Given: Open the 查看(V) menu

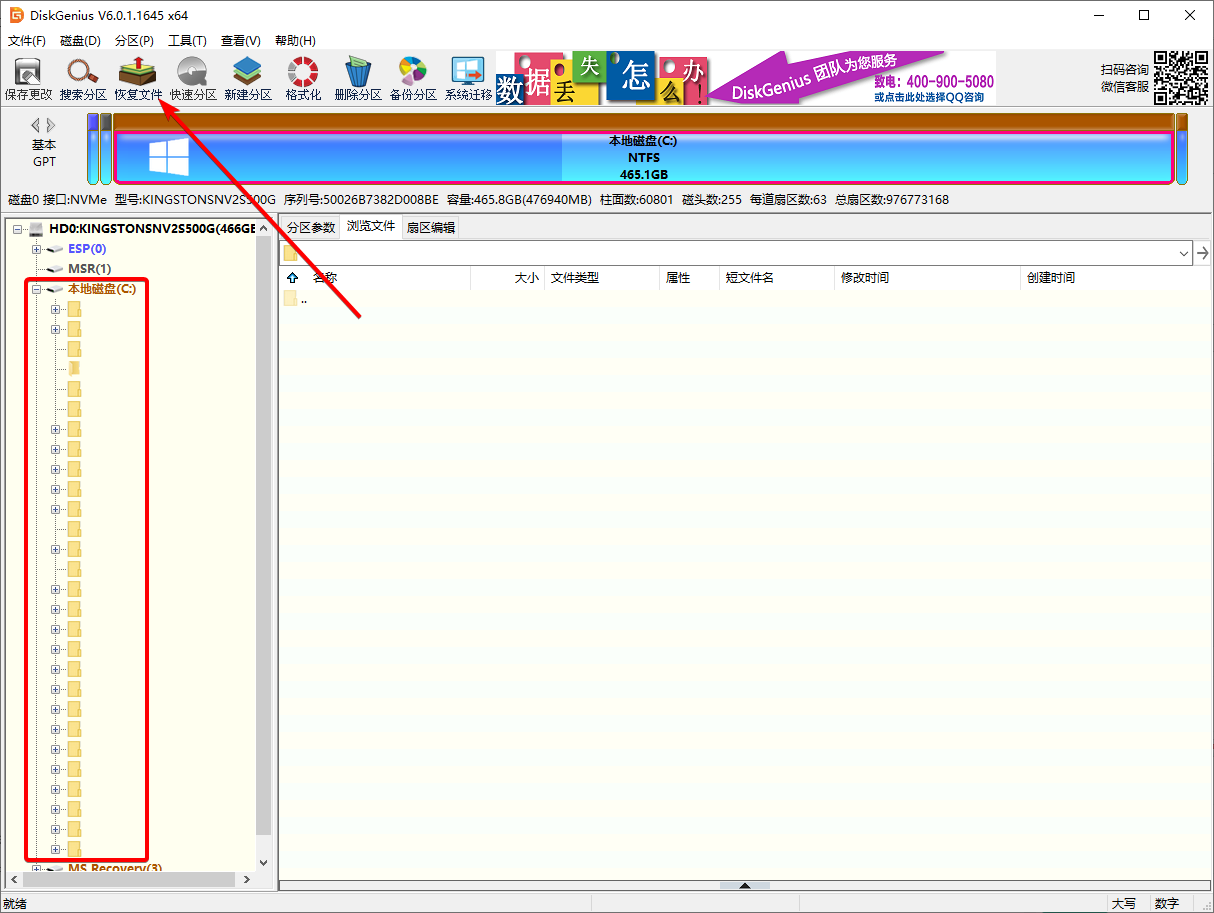Looking at the screenshot, I should click(x=240, y=41).
